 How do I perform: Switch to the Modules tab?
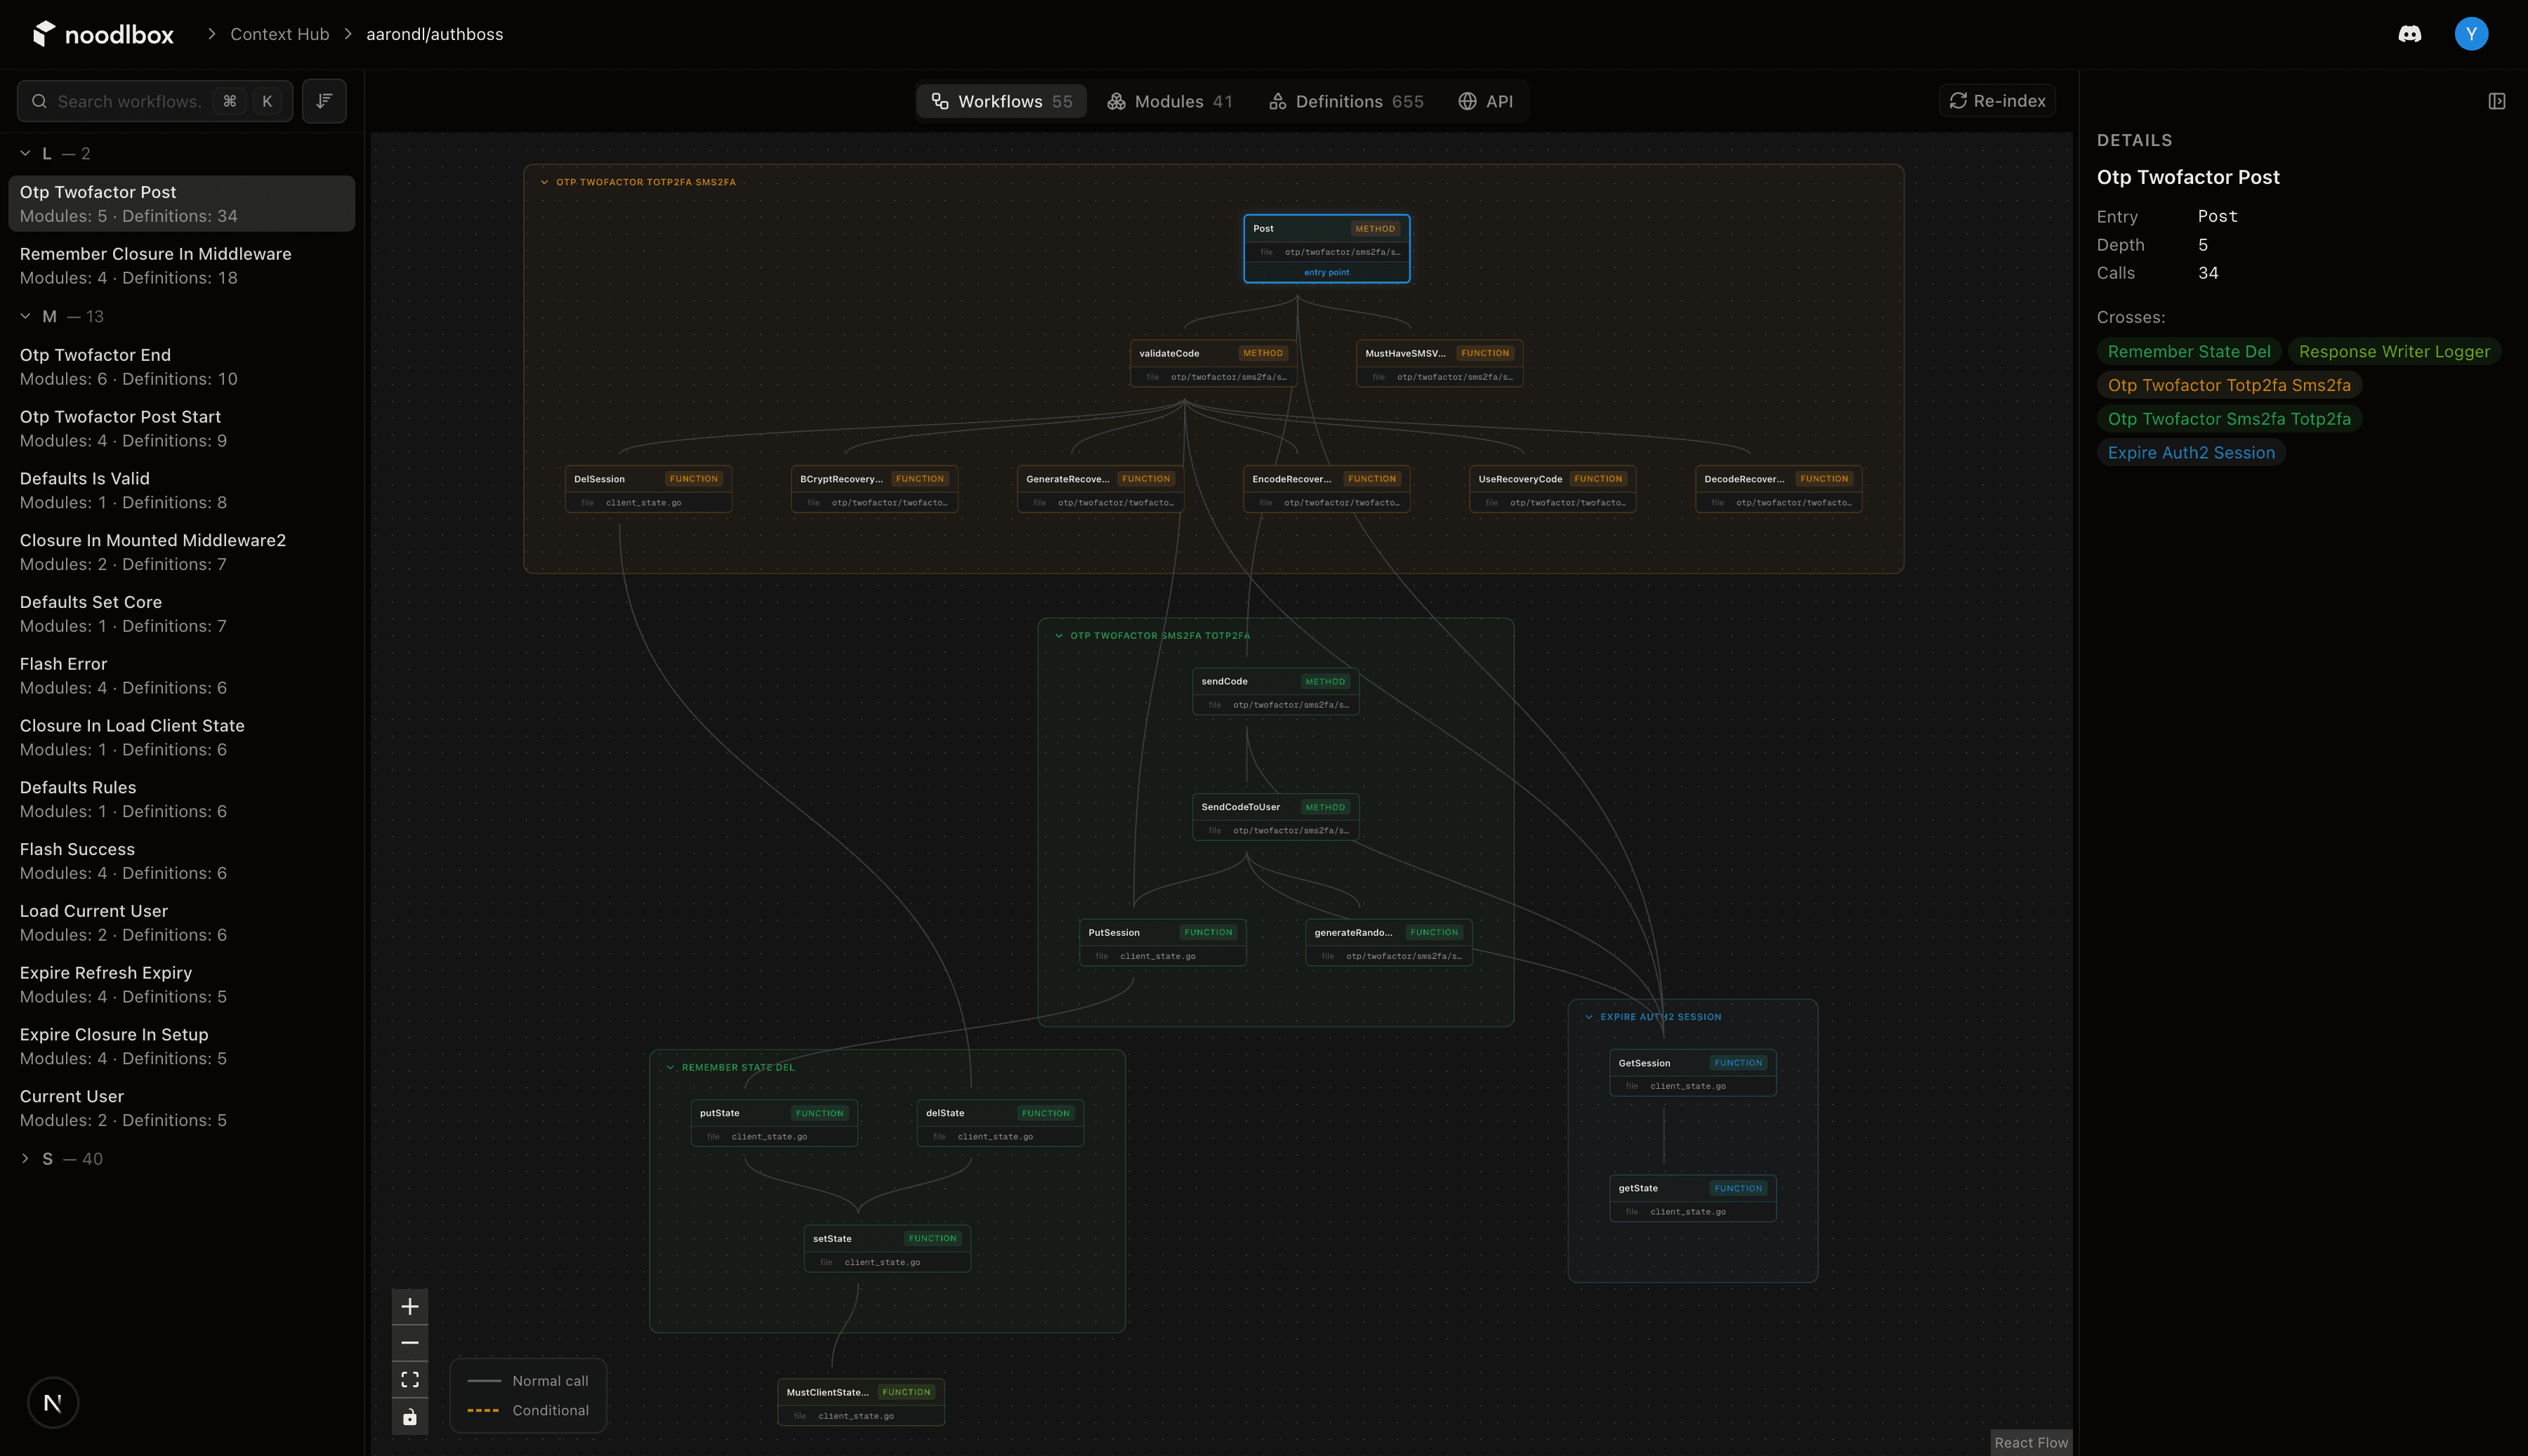click(x=1170, y=101)
